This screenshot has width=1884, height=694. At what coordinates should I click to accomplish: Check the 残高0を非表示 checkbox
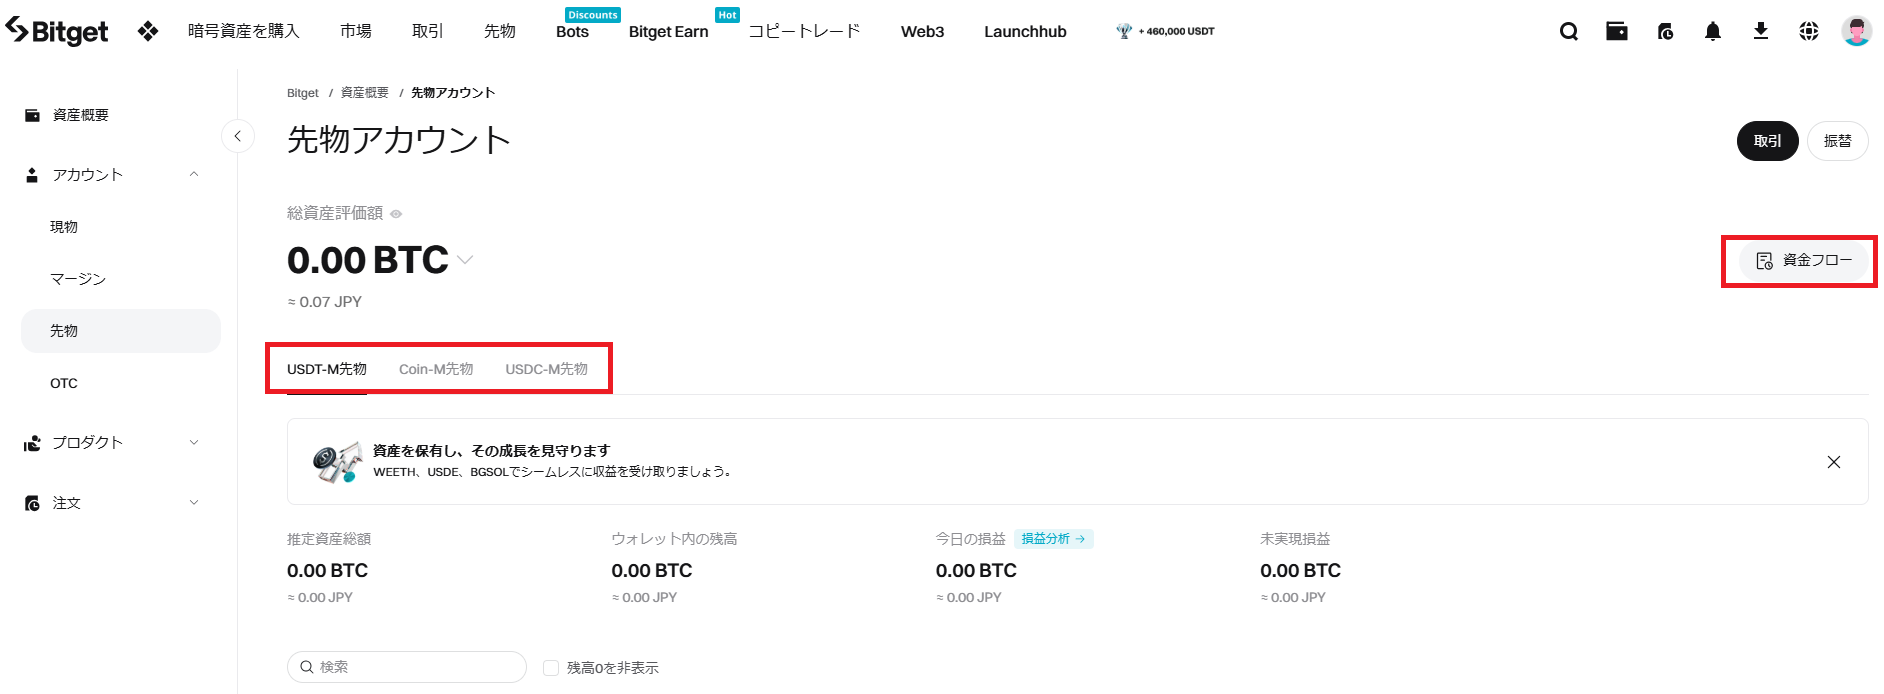551,668
